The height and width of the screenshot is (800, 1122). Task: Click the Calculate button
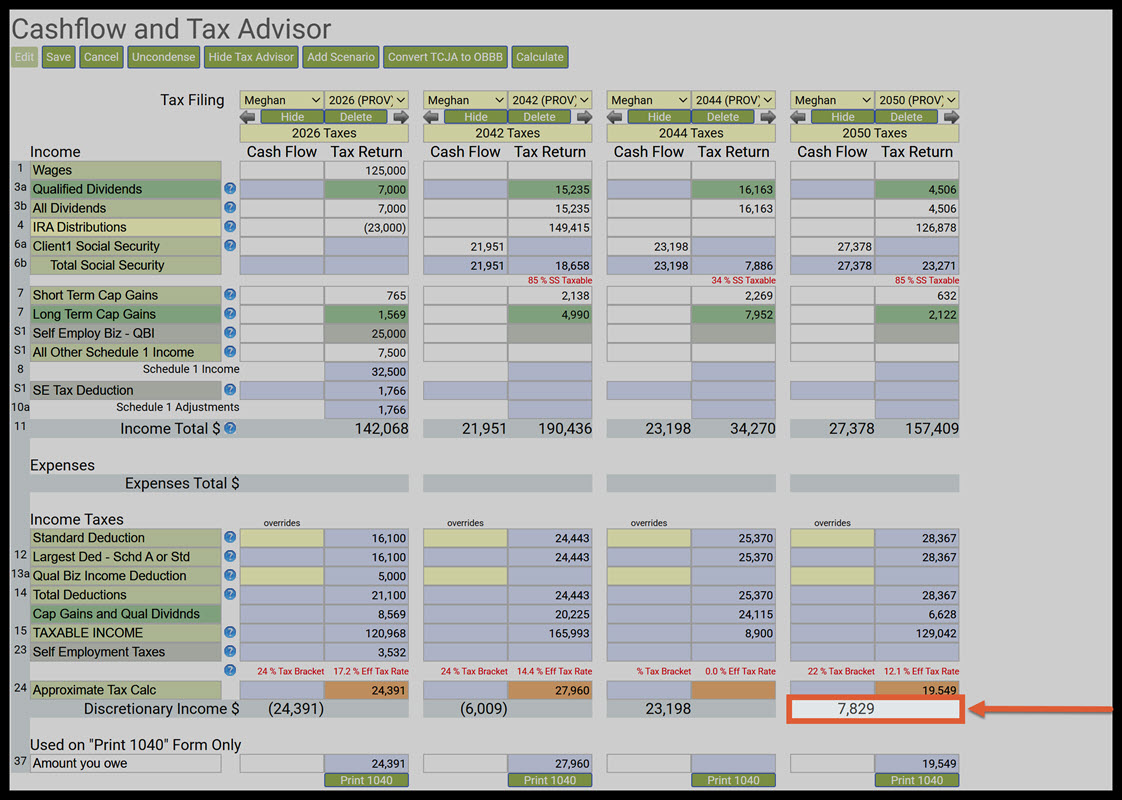click(x=540, y=57)
